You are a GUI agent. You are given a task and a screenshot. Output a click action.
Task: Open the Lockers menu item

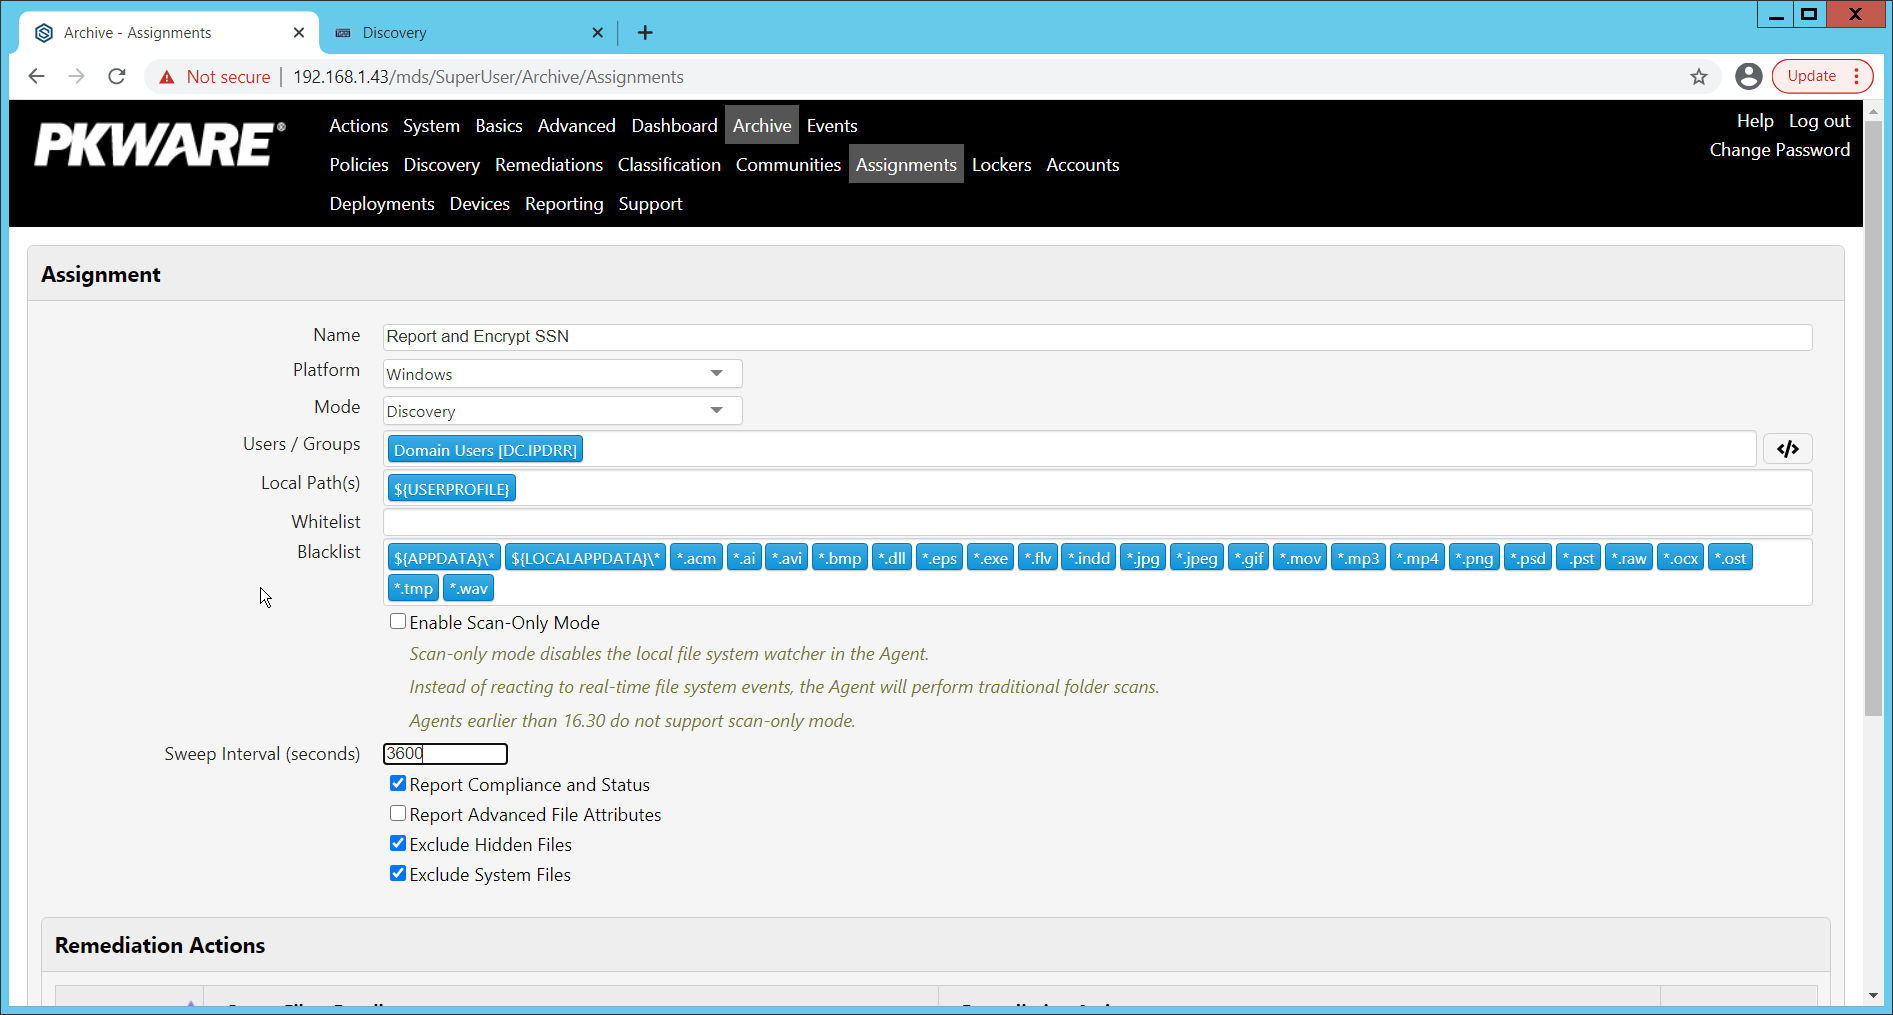(1001, 164)
